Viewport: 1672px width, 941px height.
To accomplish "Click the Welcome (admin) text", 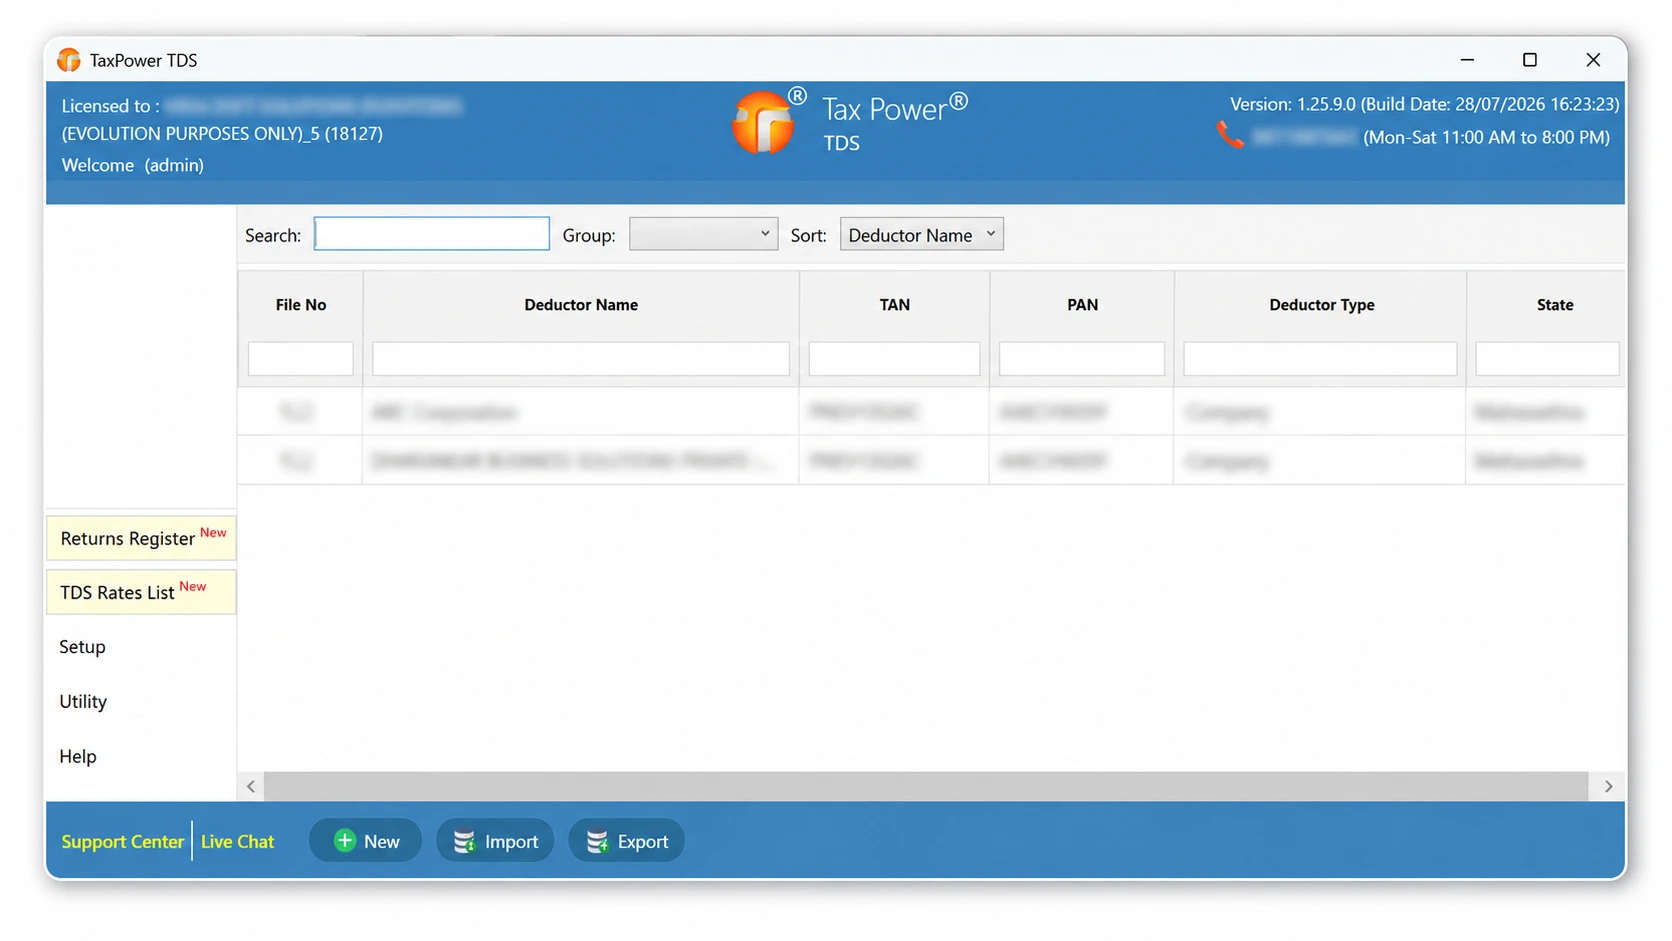I will [133, 165].
